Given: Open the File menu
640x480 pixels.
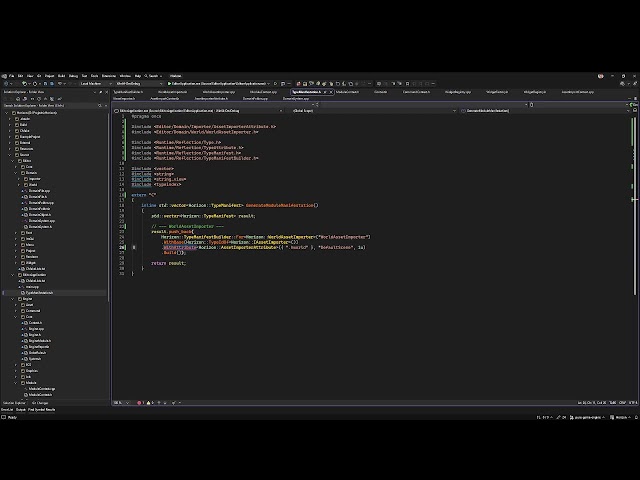Looking at the screenshot, I should [11, 76].
